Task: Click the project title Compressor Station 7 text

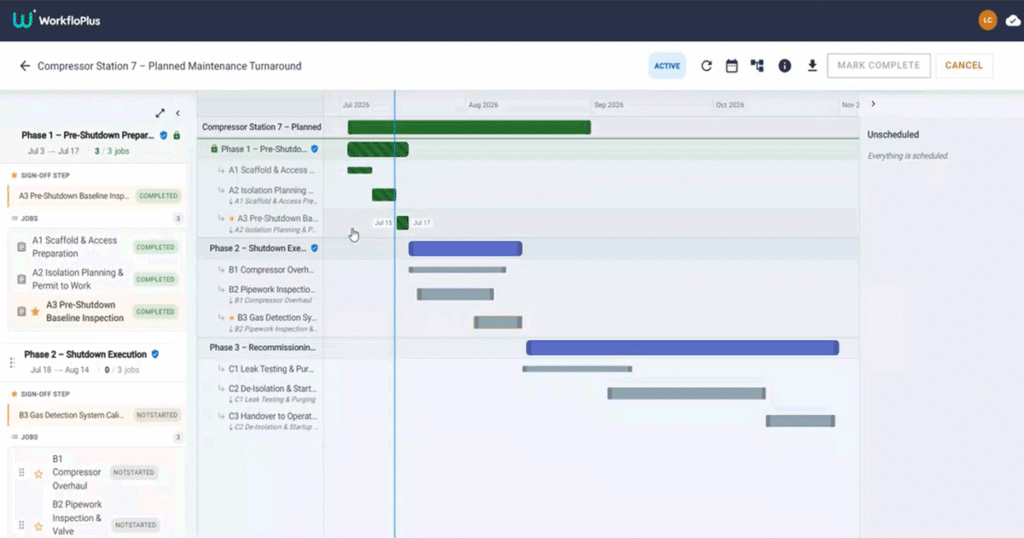Action: coord(169,66)
